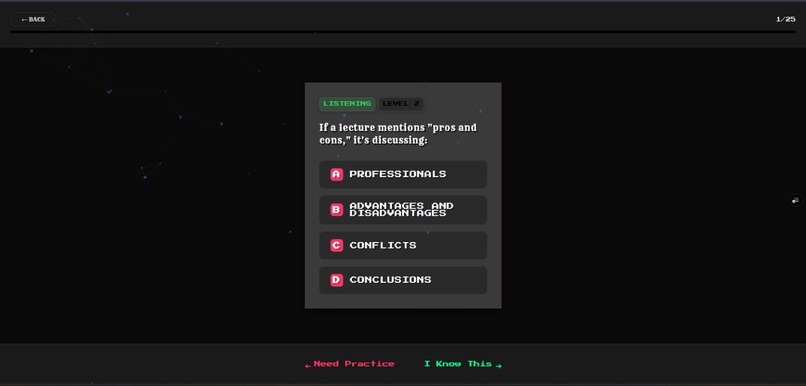Click the 1/25 progress counter
The height and width of the screenshot is (386, 806).
(785, 20)
